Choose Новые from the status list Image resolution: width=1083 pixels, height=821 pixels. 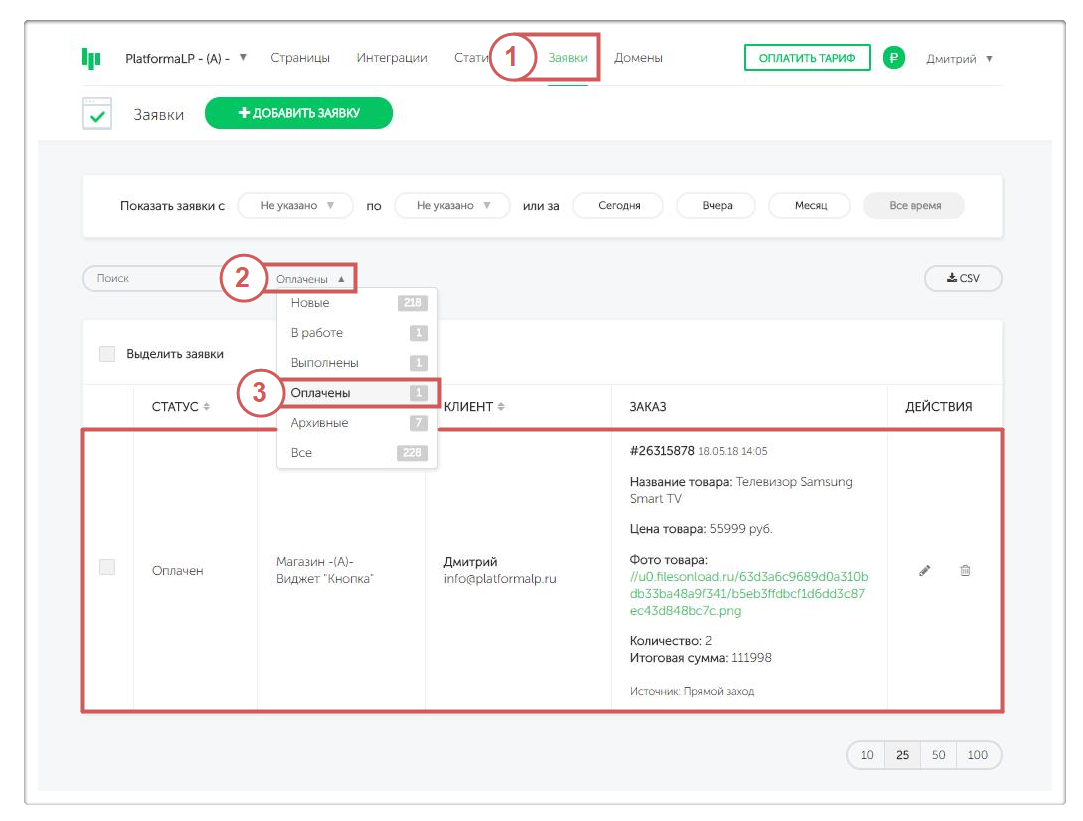tap(310, 303)
